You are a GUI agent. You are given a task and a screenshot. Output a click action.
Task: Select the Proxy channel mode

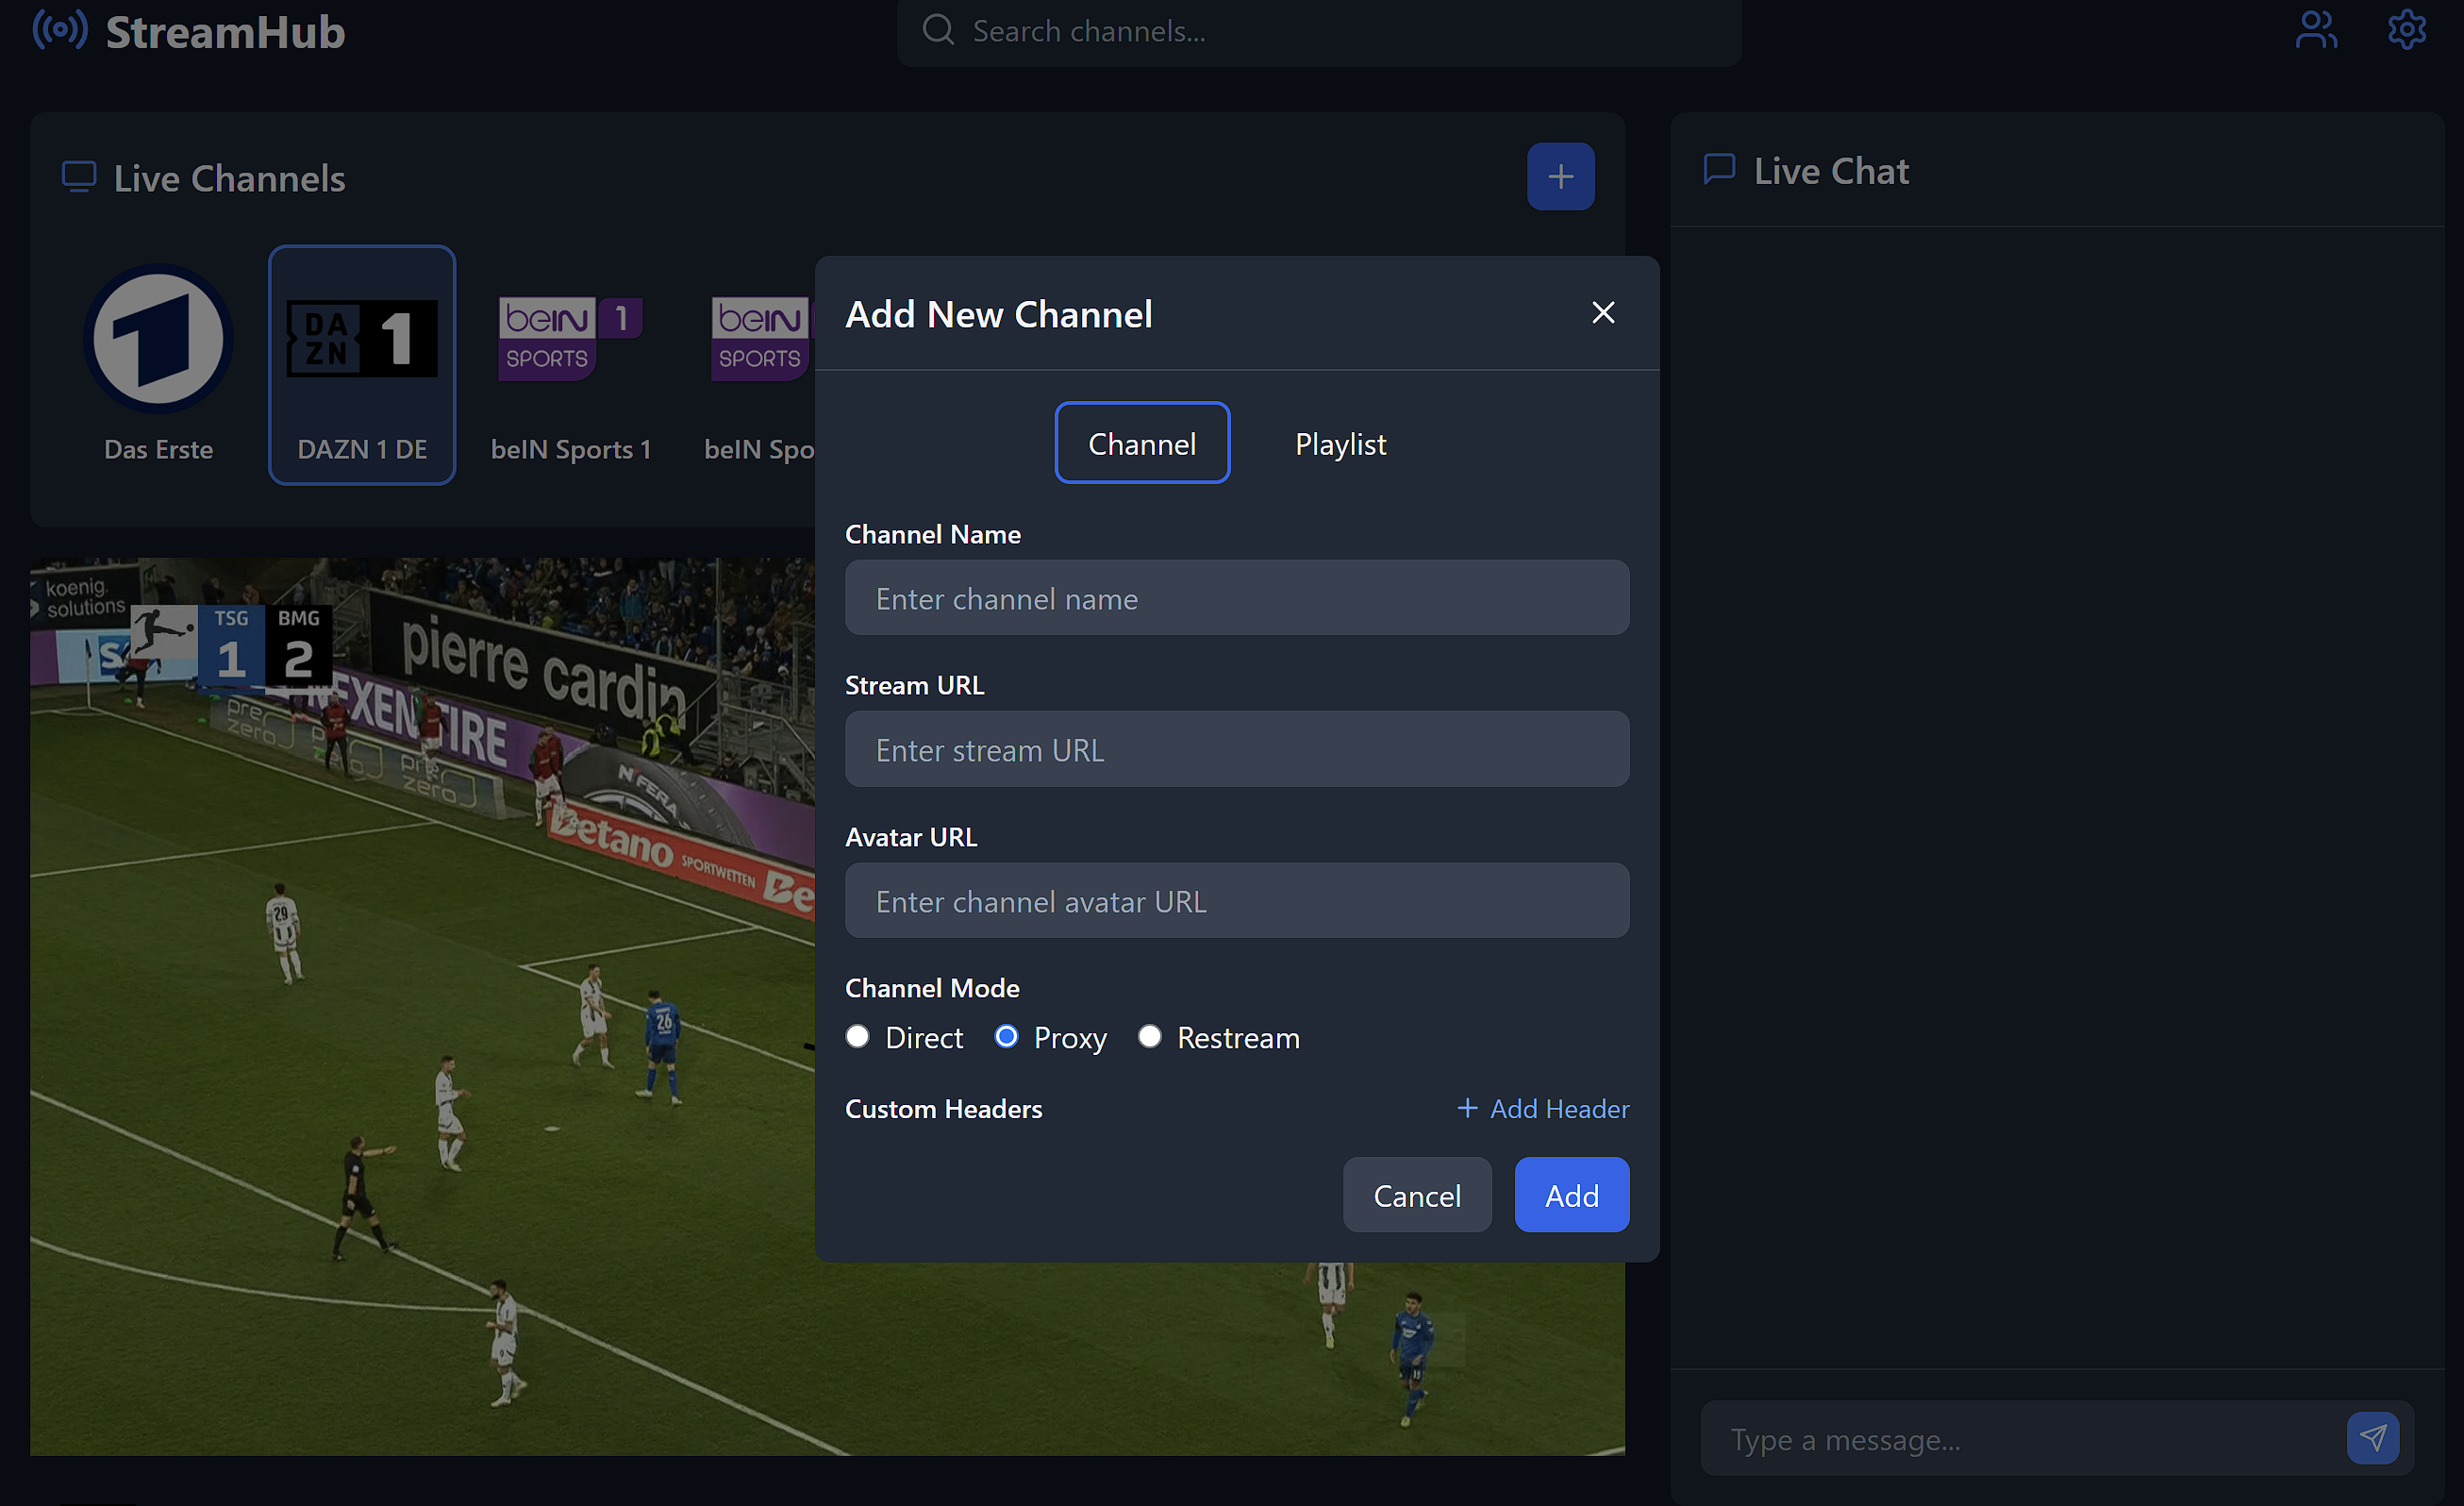pos(1006,1037)
